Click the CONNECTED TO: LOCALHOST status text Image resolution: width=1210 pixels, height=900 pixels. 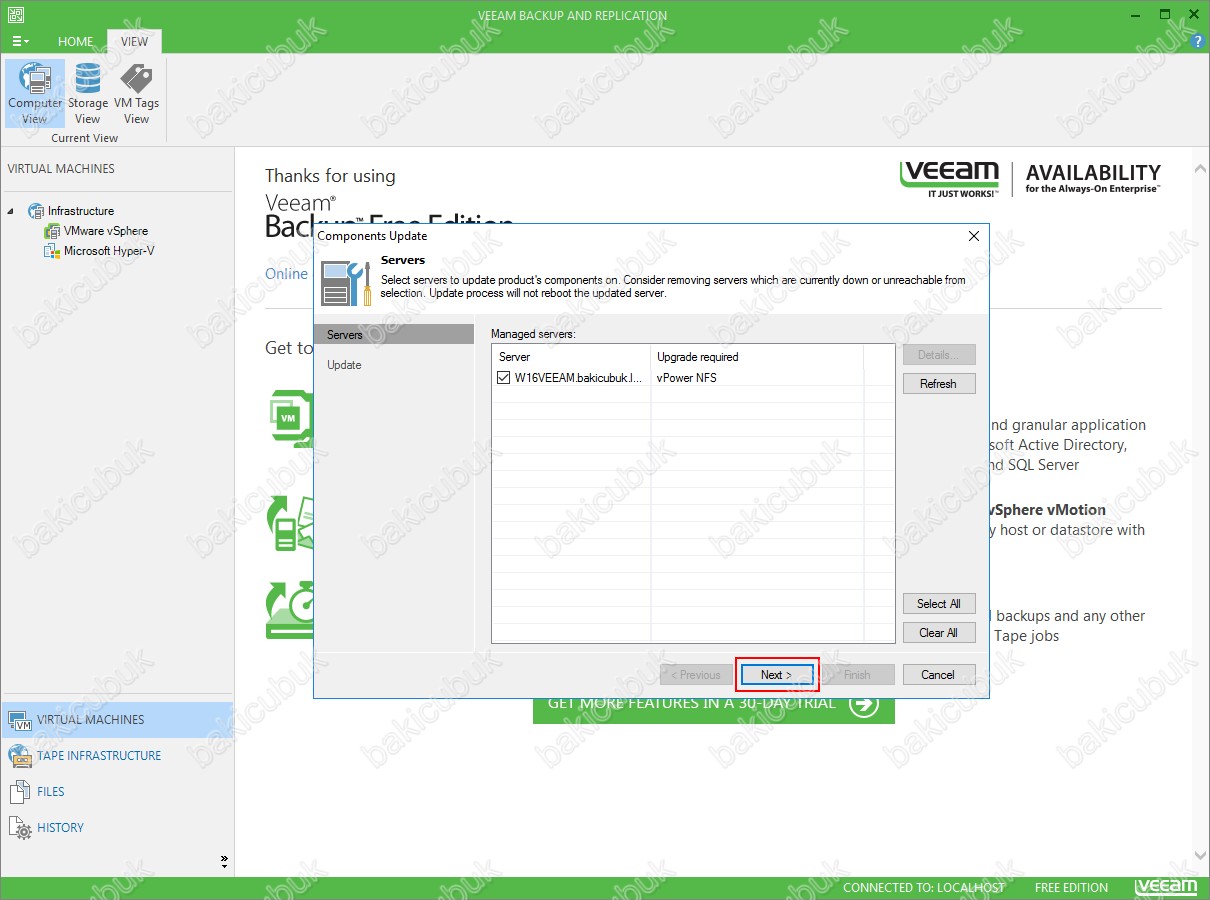coord(924,888)
